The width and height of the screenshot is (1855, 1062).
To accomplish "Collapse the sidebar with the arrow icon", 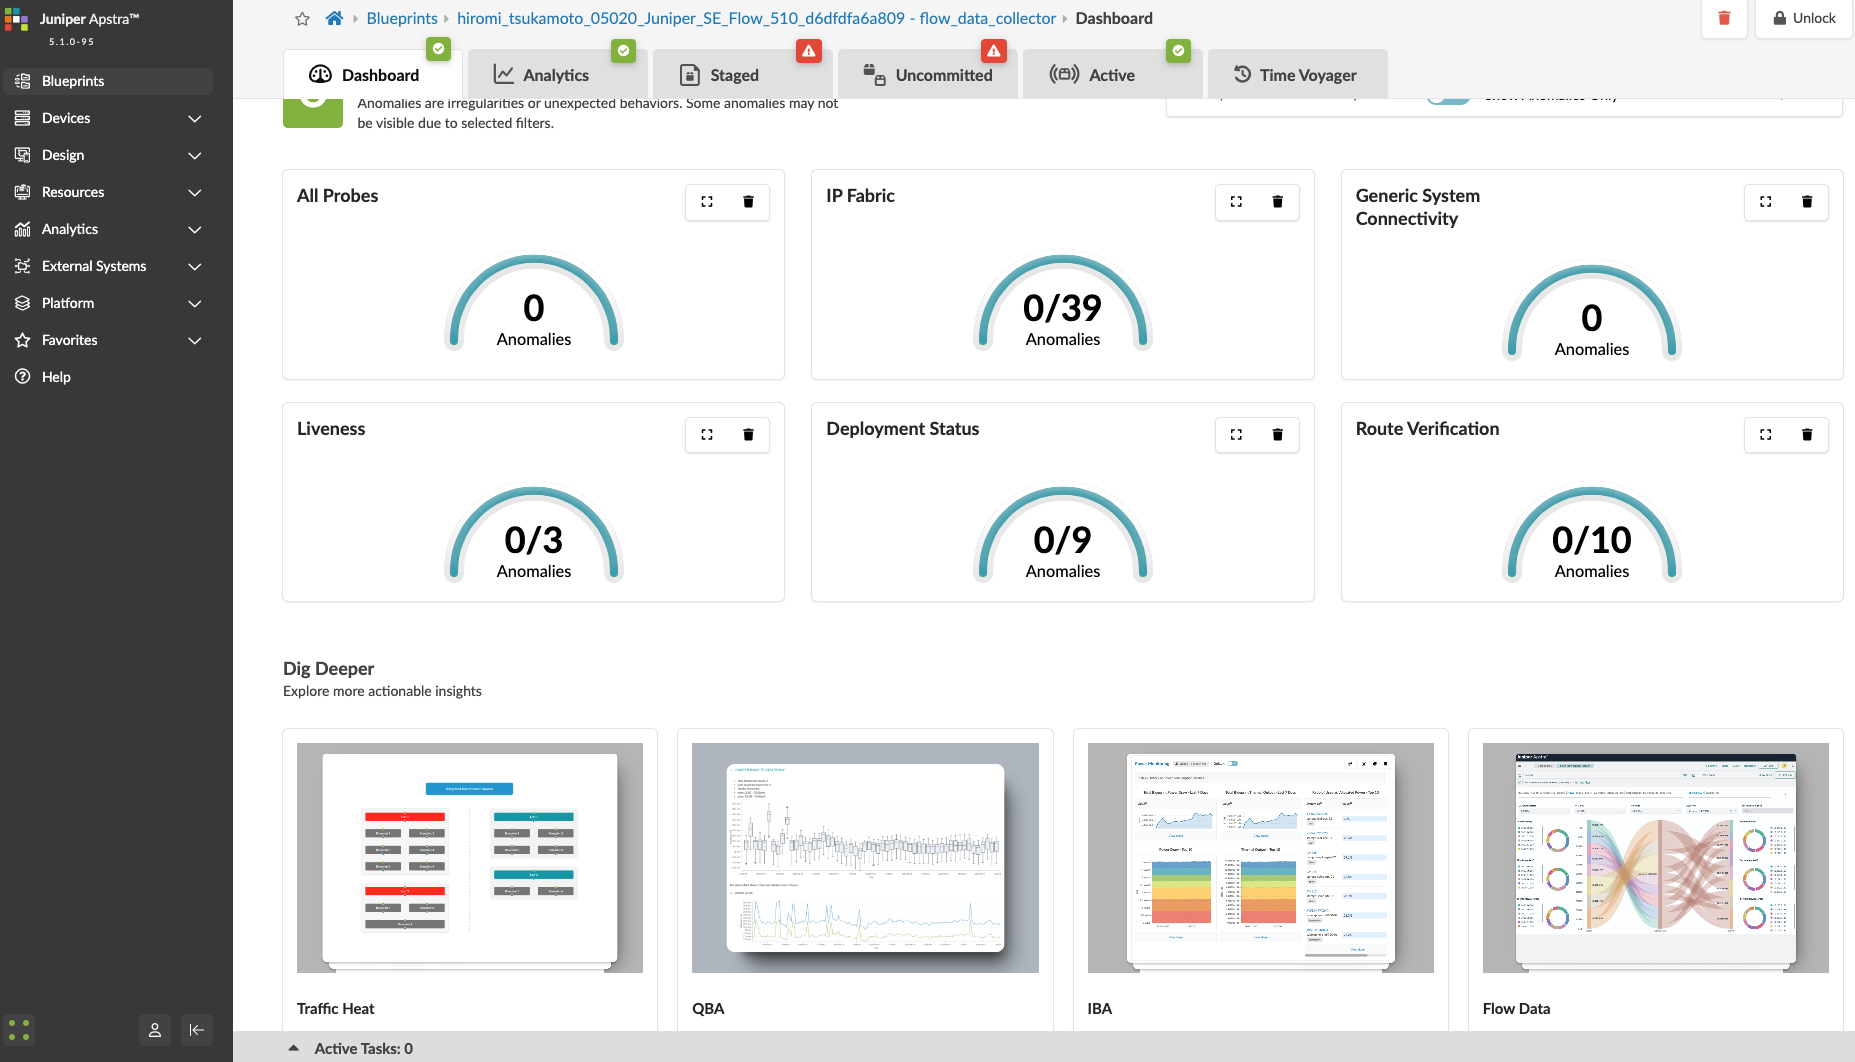I will tap(197, 1030).
